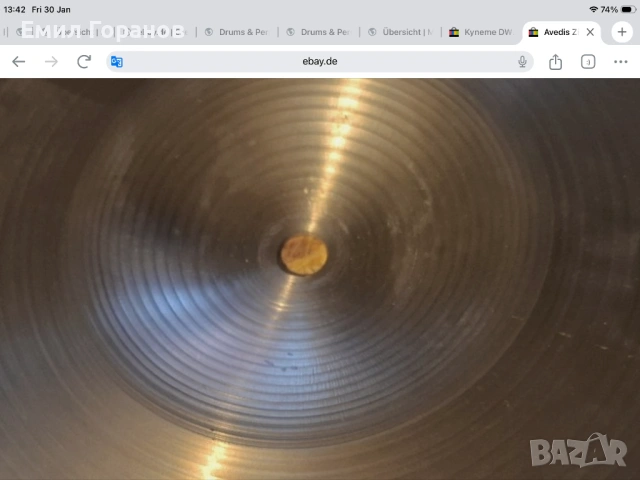Go back to the previous page

coord(19,62)
